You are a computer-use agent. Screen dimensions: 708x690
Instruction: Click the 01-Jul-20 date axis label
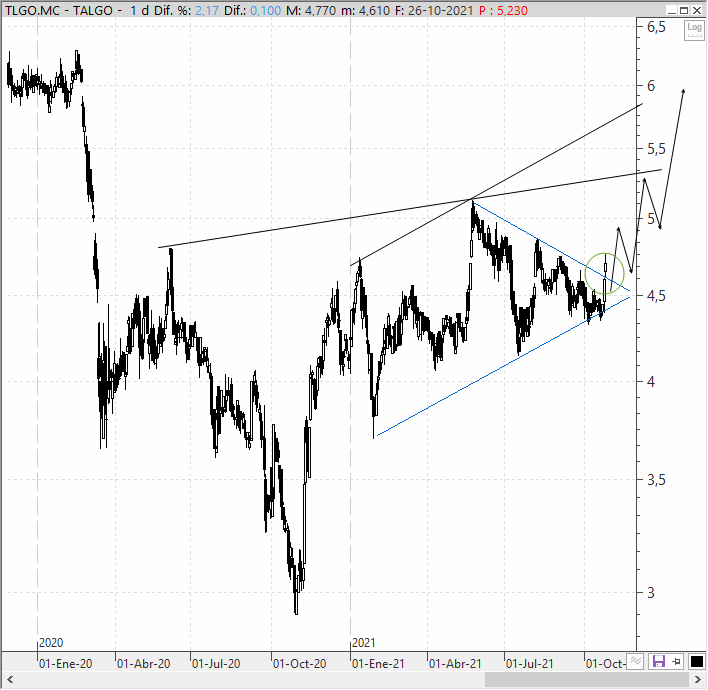coord(216,664)
